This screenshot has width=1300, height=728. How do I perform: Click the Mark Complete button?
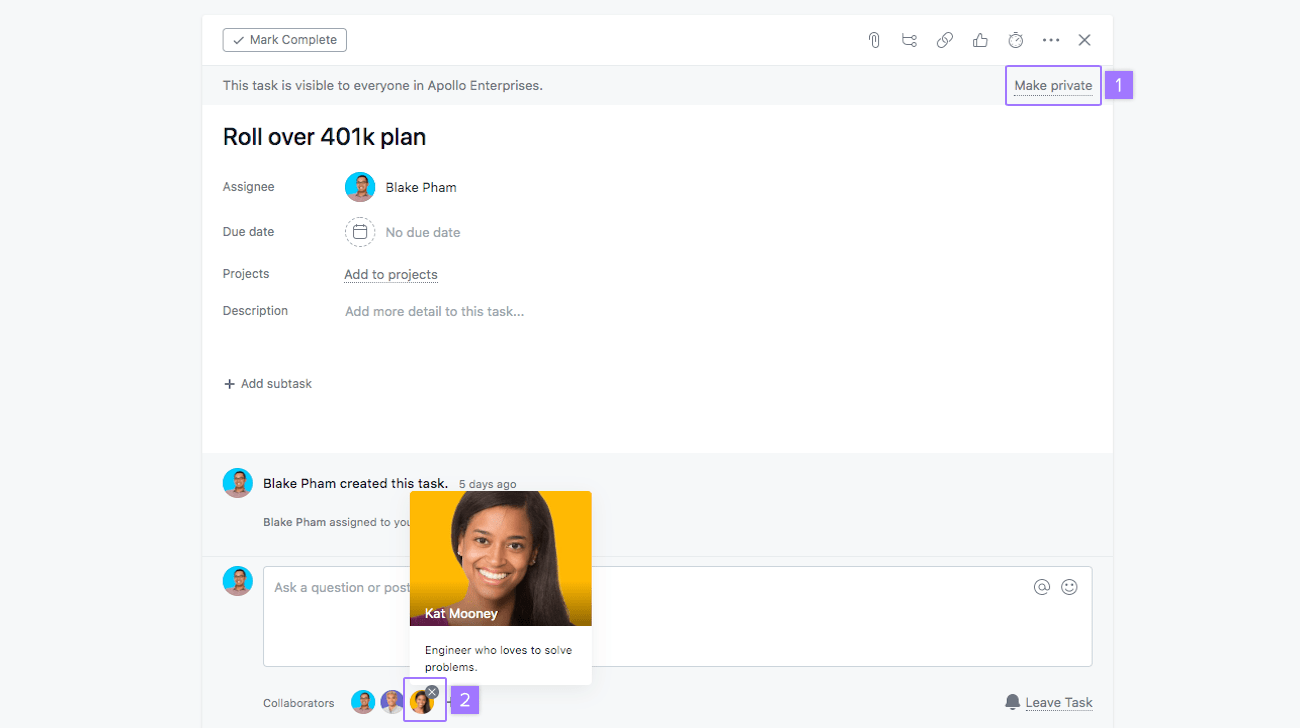coord(285,40)
